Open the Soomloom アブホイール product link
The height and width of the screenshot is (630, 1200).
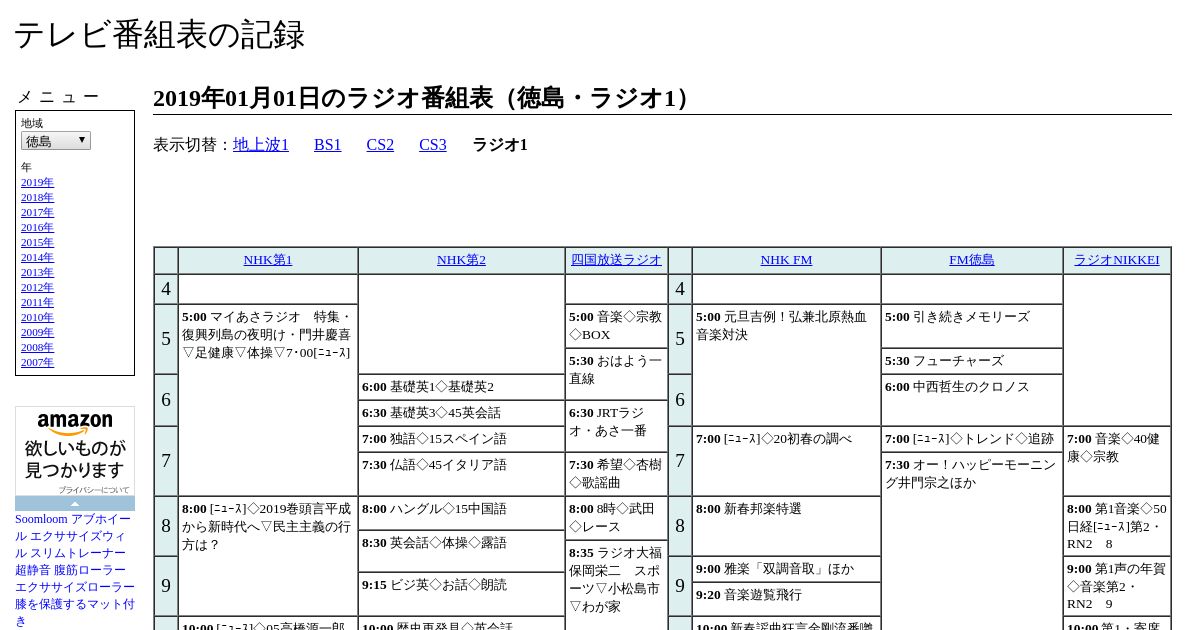(75, 570)
